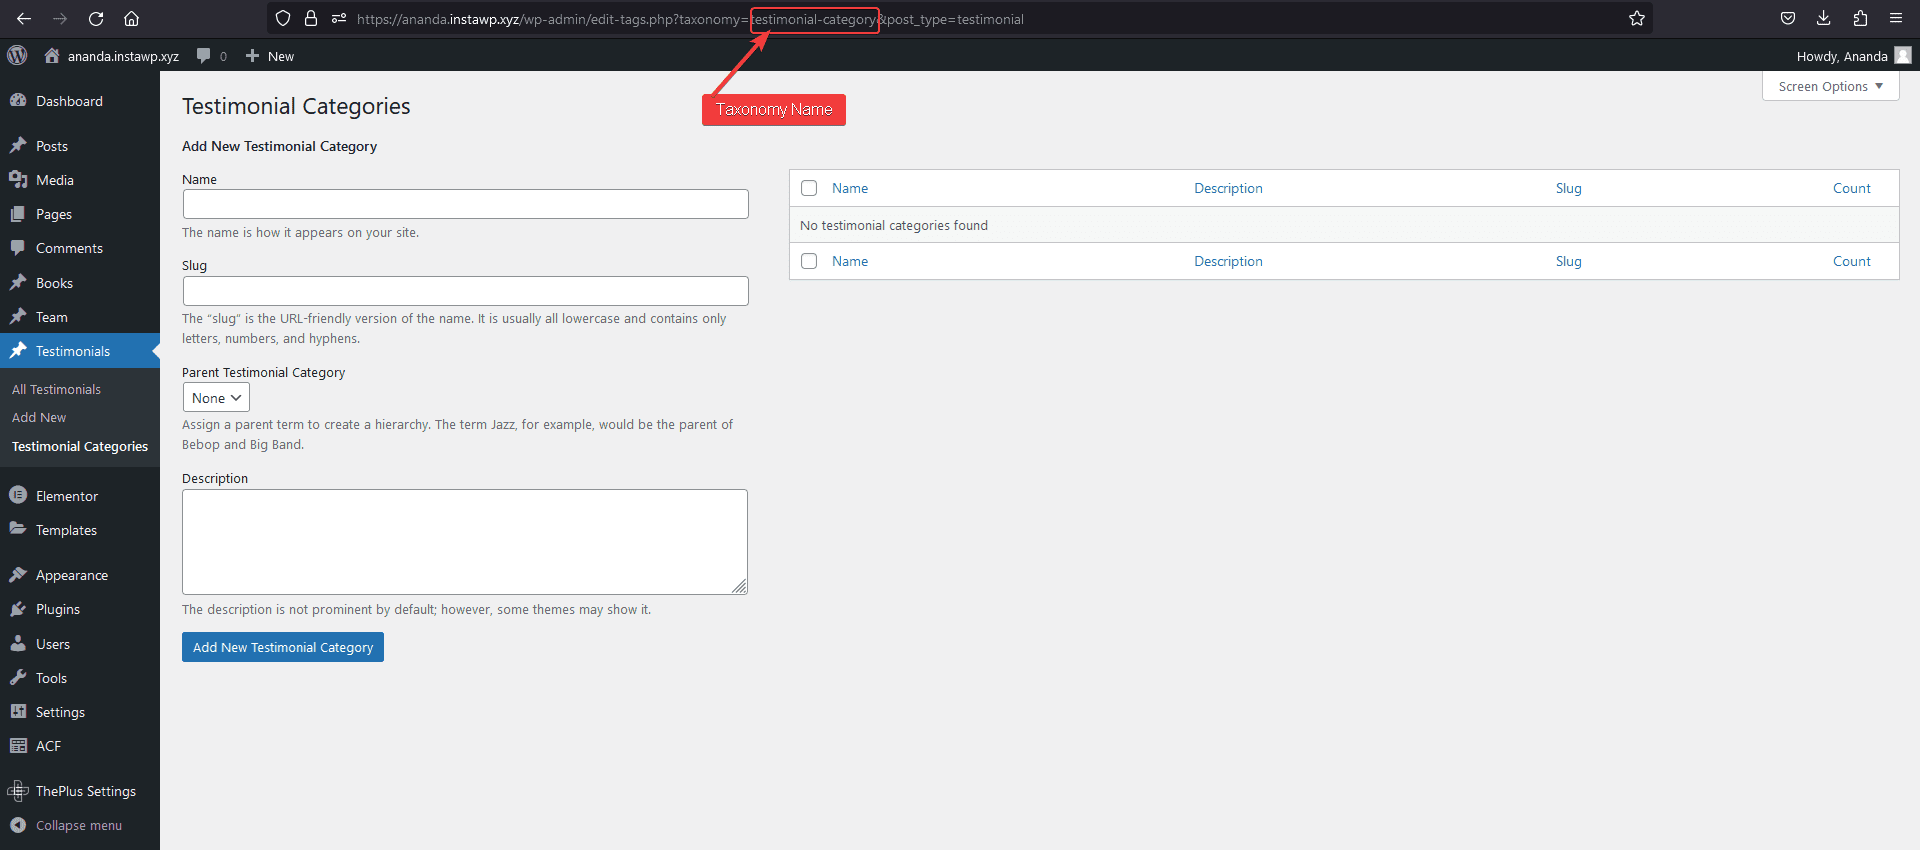Image resolution: width=1920 pixels, height=850 pixels.
Task: Click the browser address bar URL
Action: (x=690, y=19)
